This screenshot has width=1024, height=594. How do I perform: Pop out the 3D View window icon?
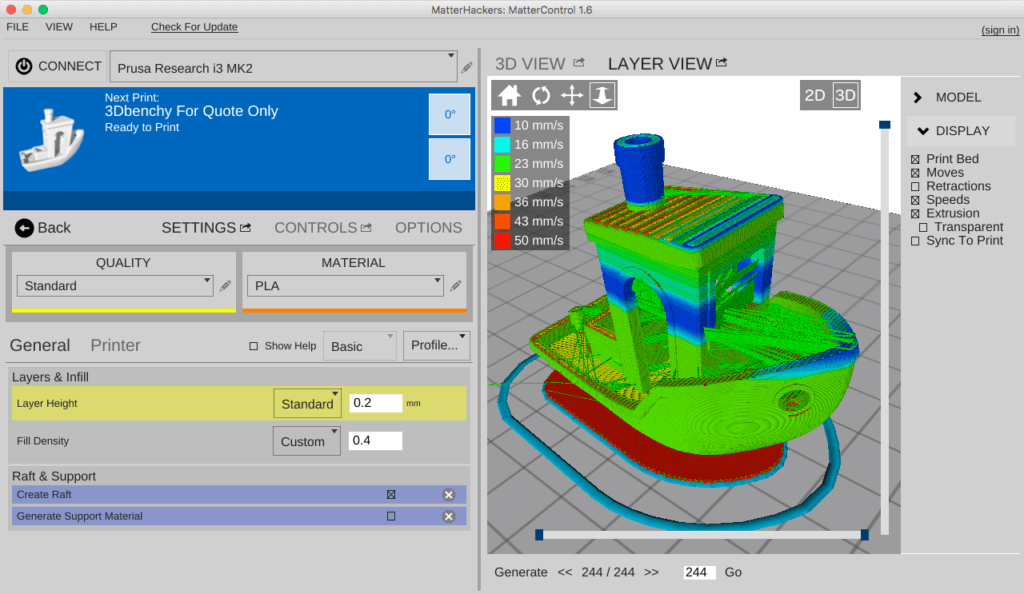click(x=579, y=63)
